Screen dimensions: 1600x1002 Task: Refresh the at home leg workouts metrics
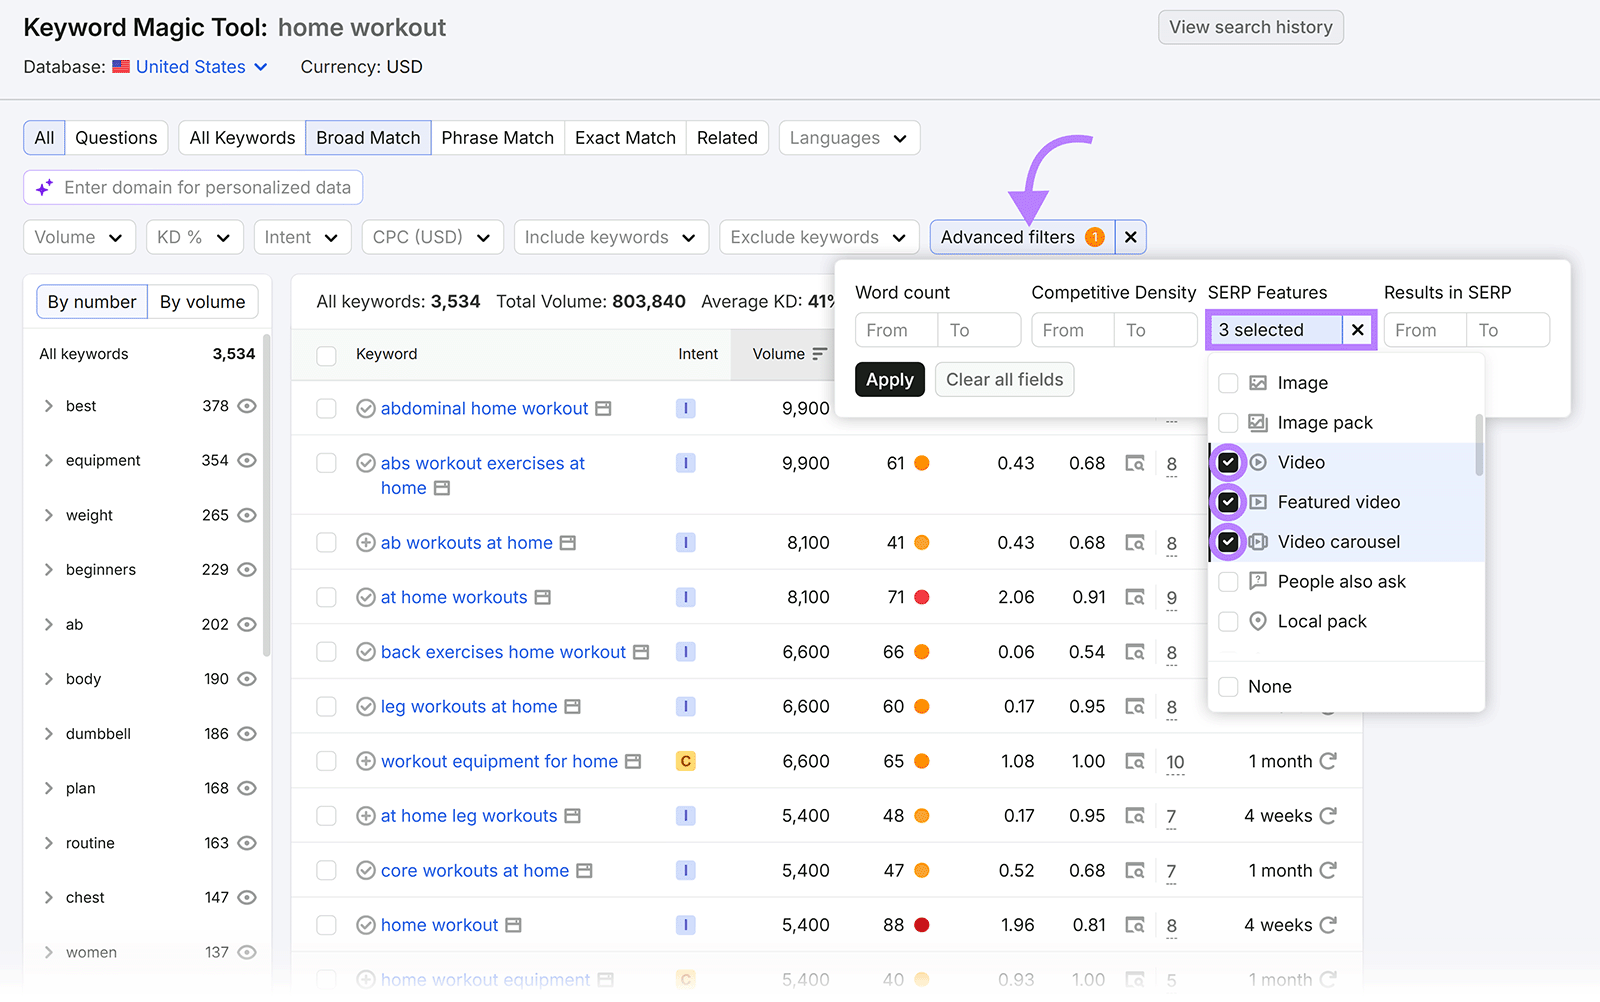click(1328, 816)
